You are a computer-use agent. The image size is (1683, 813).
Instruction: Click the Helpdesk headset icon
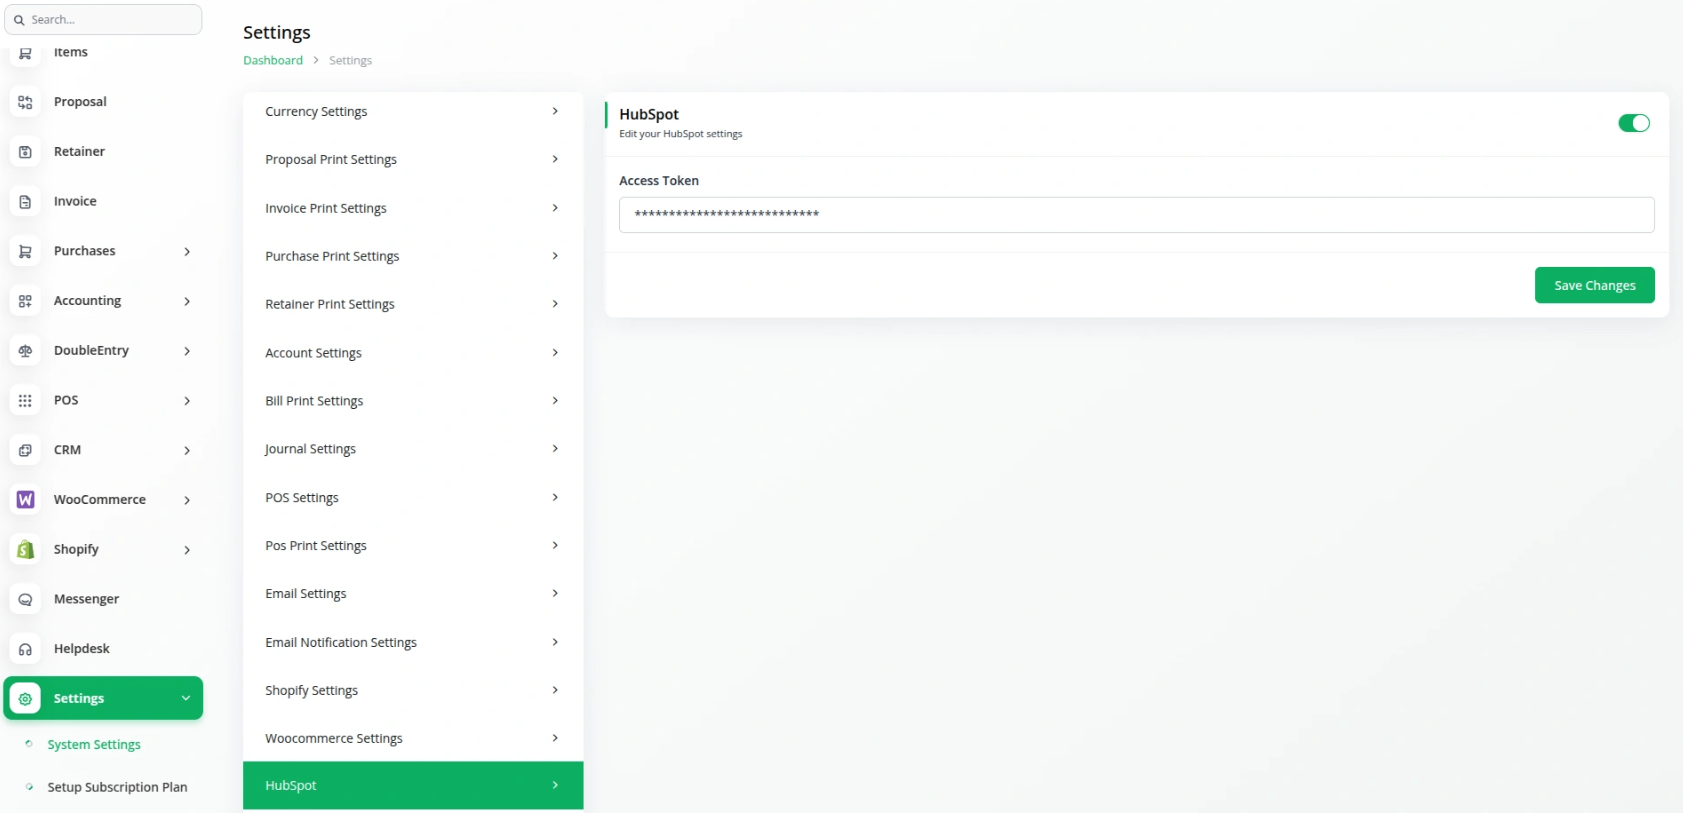25,649
